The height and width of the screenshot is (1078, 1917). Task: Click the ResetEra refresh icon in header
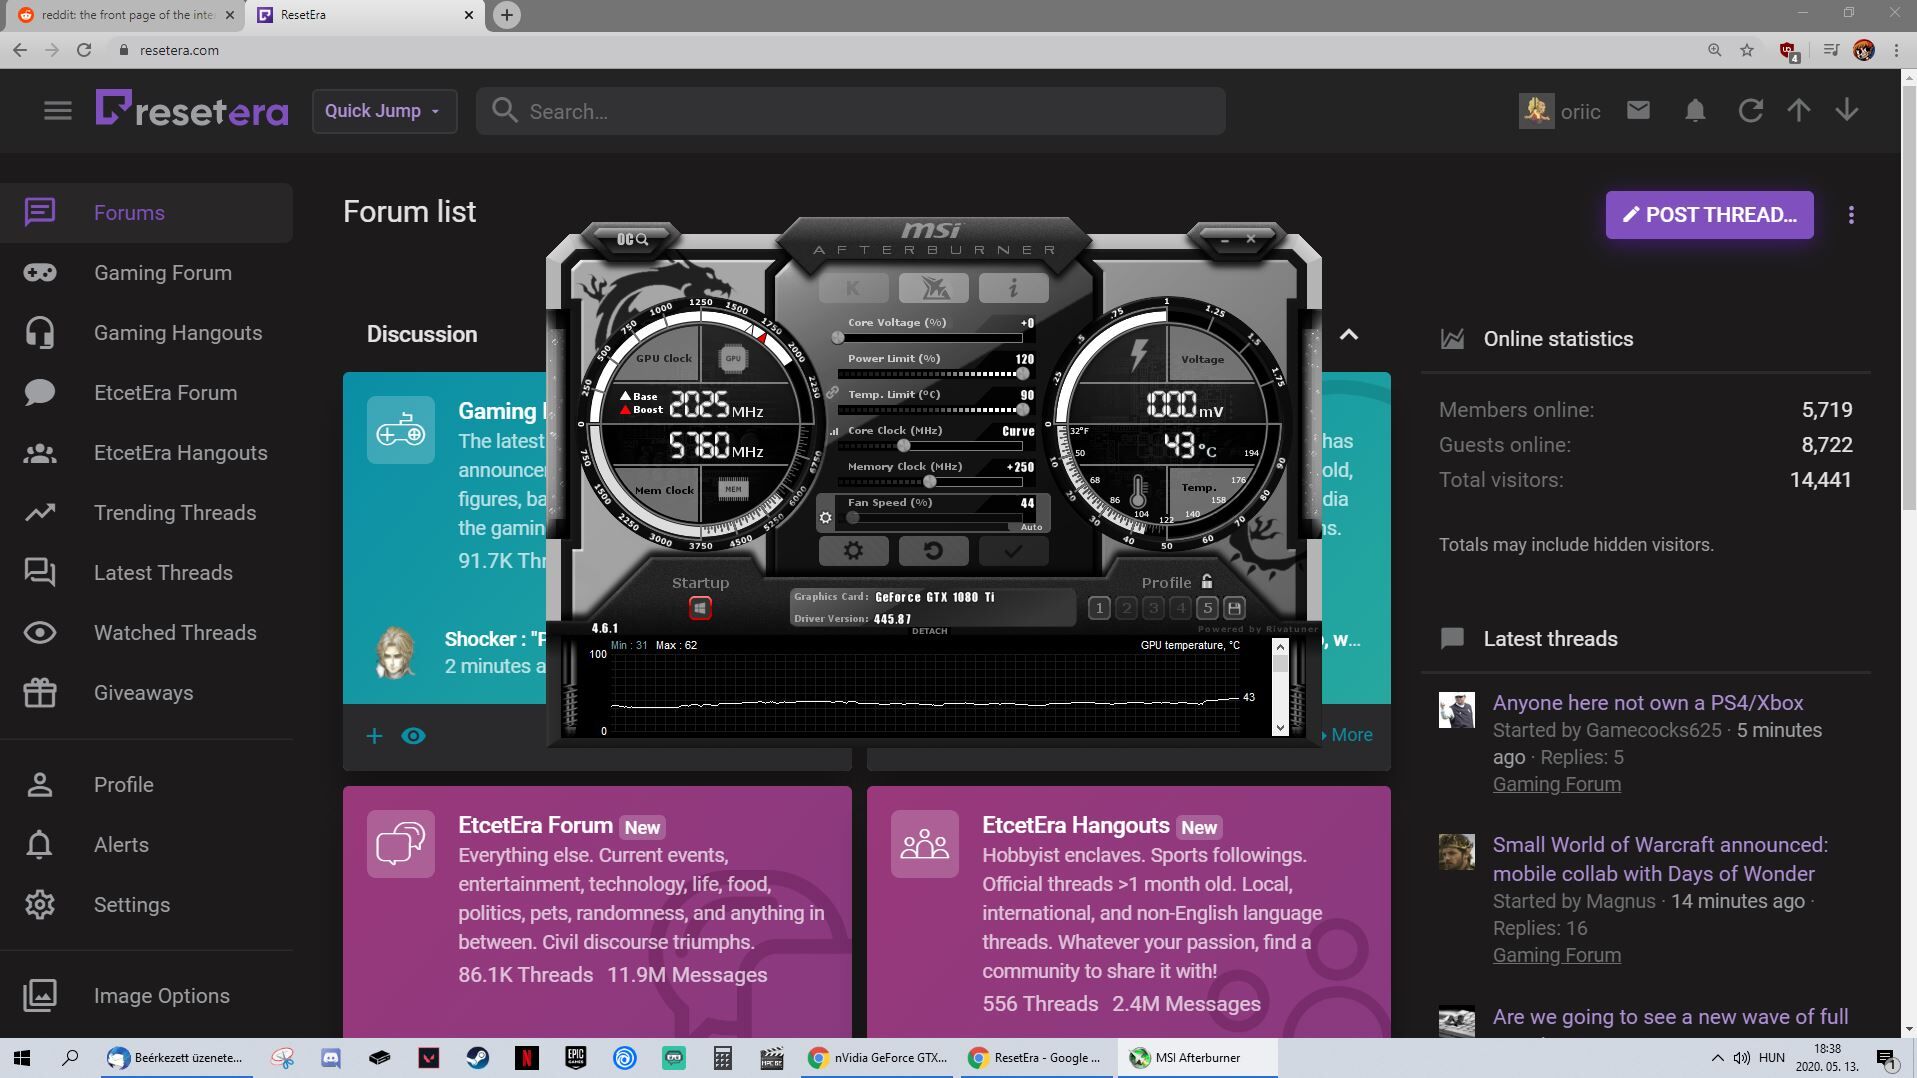point(1750,110)
